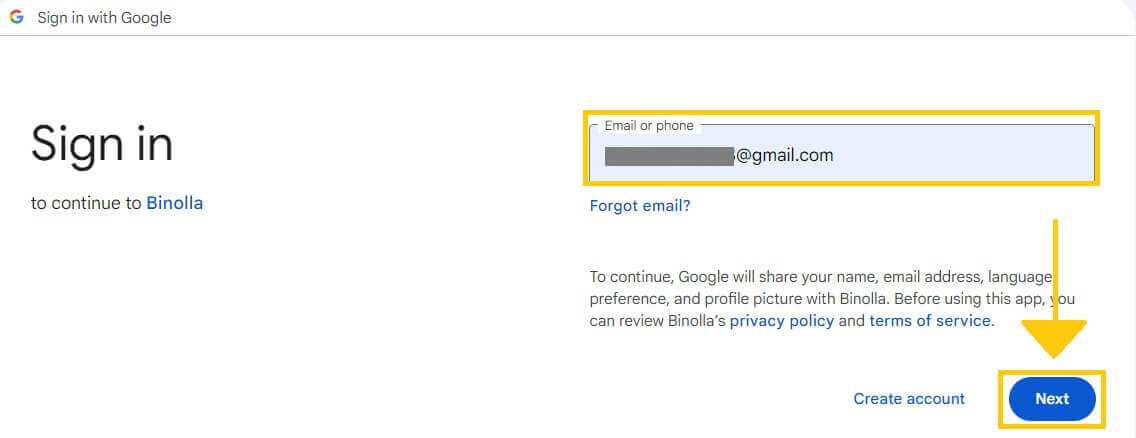Click the Google "G" logo icon
The height and width of the screenshot is (438, 1136).
click(x=16, y=17)
